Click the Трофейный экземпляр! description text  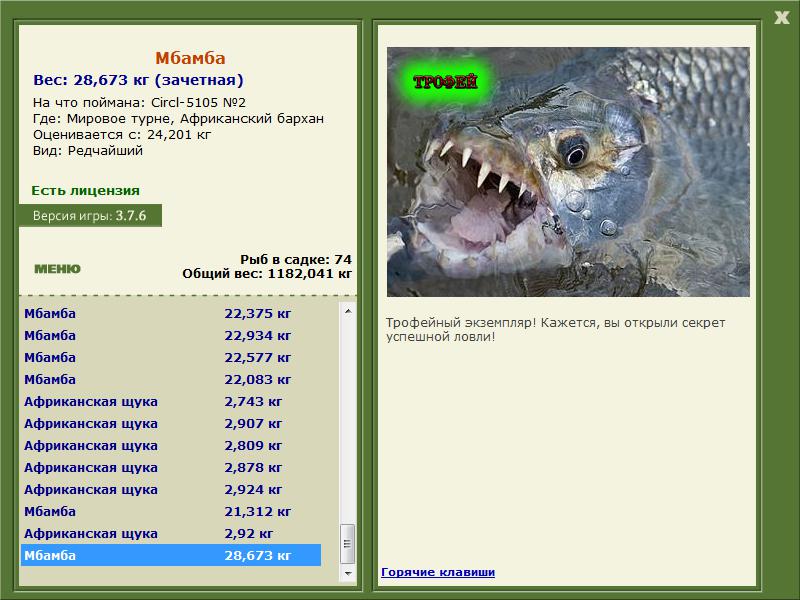point(555,330)
